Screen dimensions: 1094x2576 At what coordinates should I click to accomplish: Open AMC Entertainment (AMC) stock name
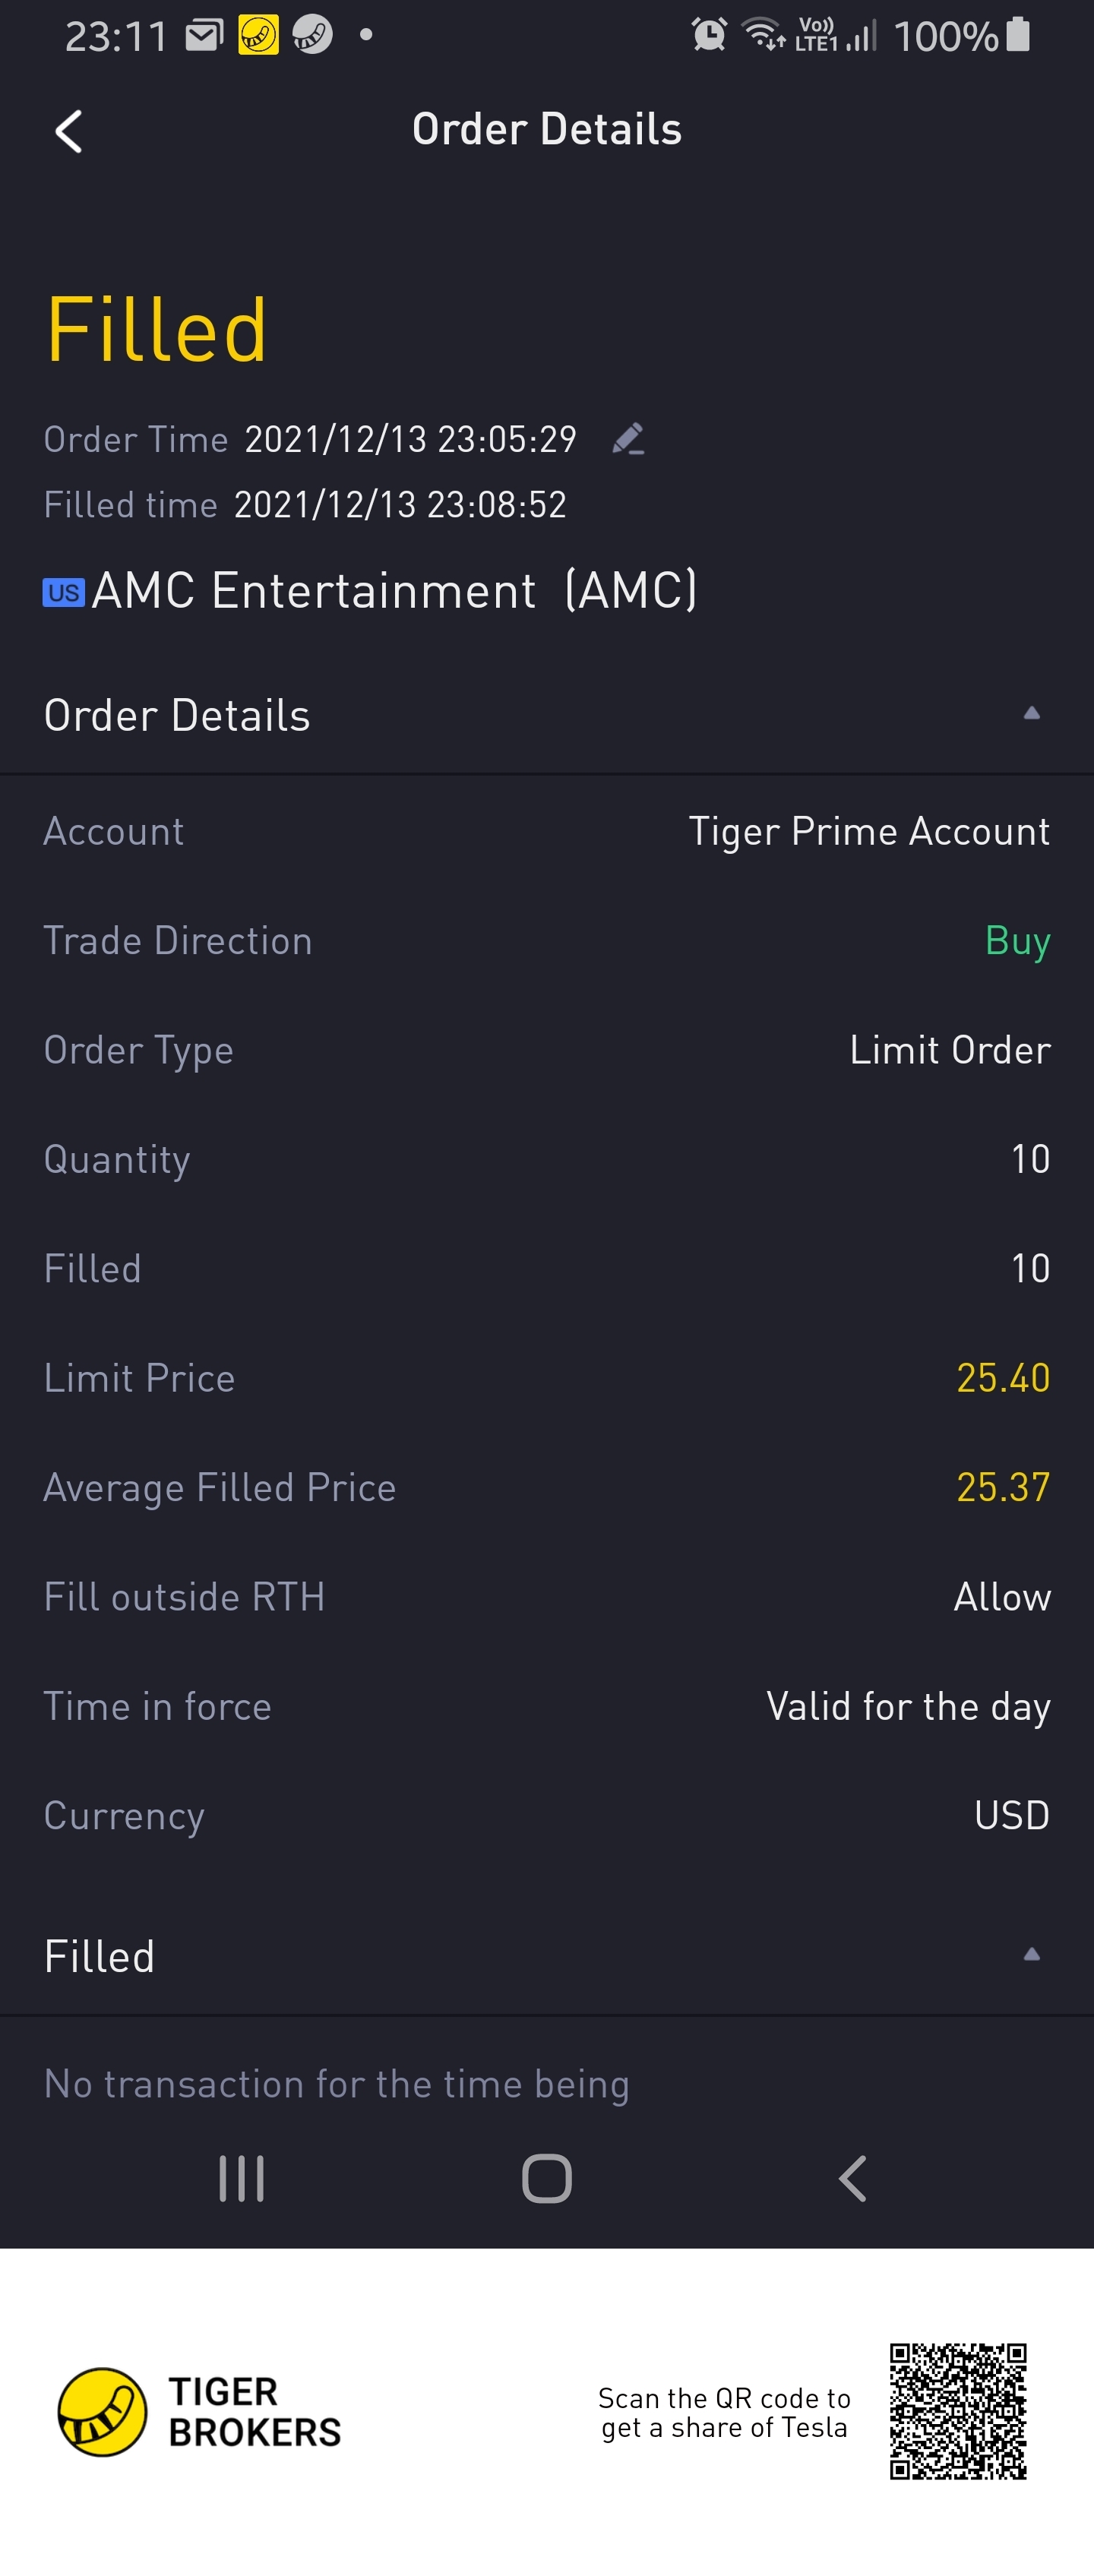click(x=394, y=590)
